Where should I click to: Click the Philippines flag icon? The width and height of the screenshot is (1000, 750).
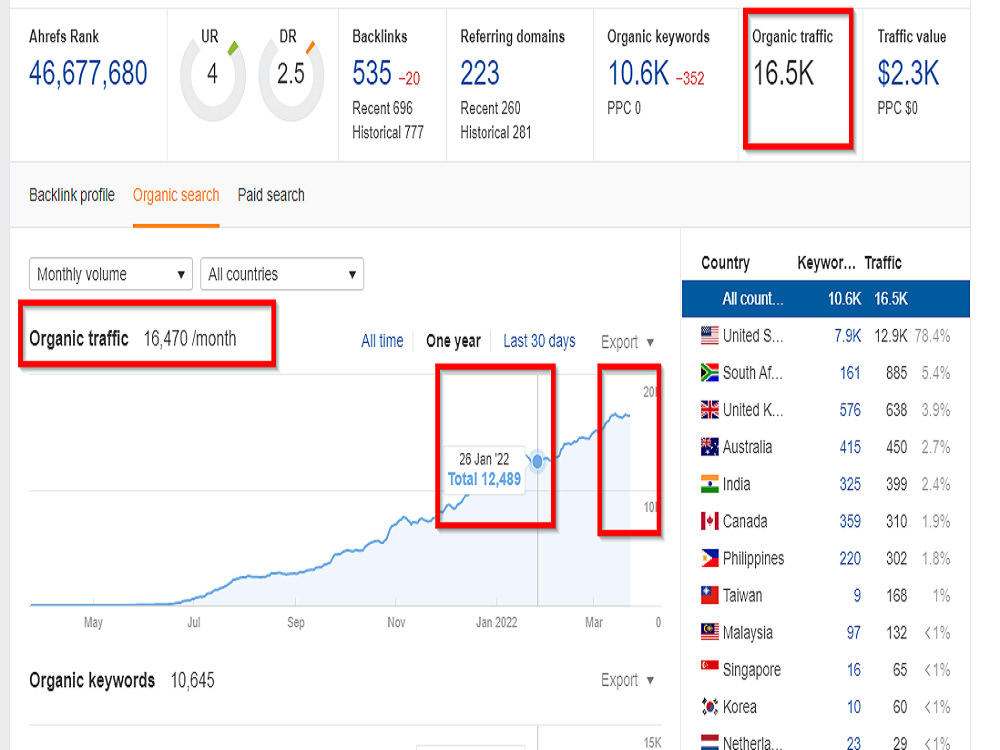click(x=710, y=558)
